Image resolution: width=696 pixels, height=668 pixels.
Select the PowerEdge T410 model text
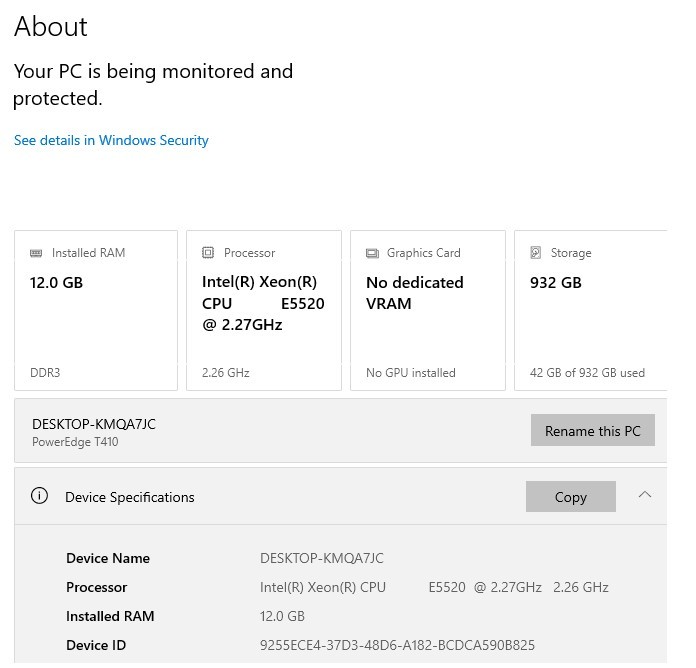pyautogui.click(x=75, y=442)
